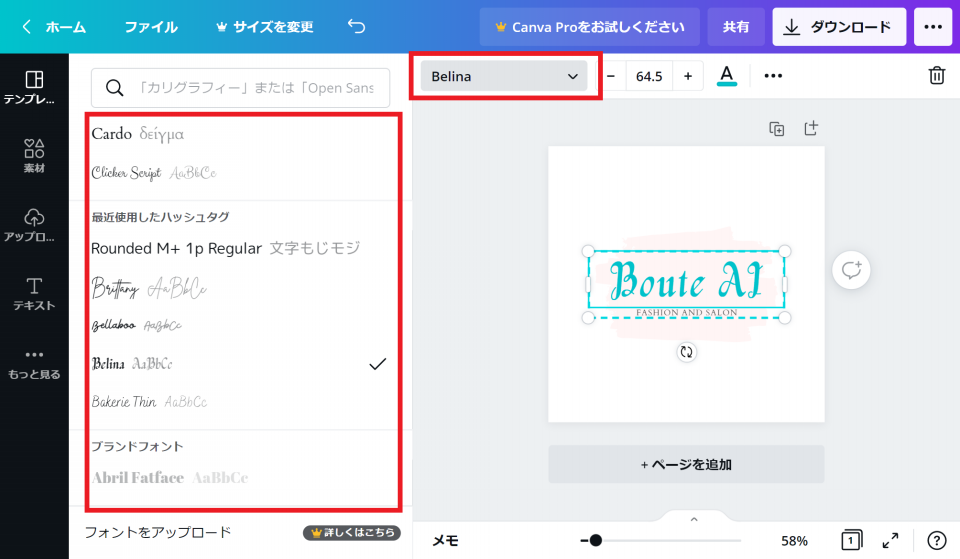Open more options in the text toolbar
Screen dimensions: 960x559
tap(773, 76)
